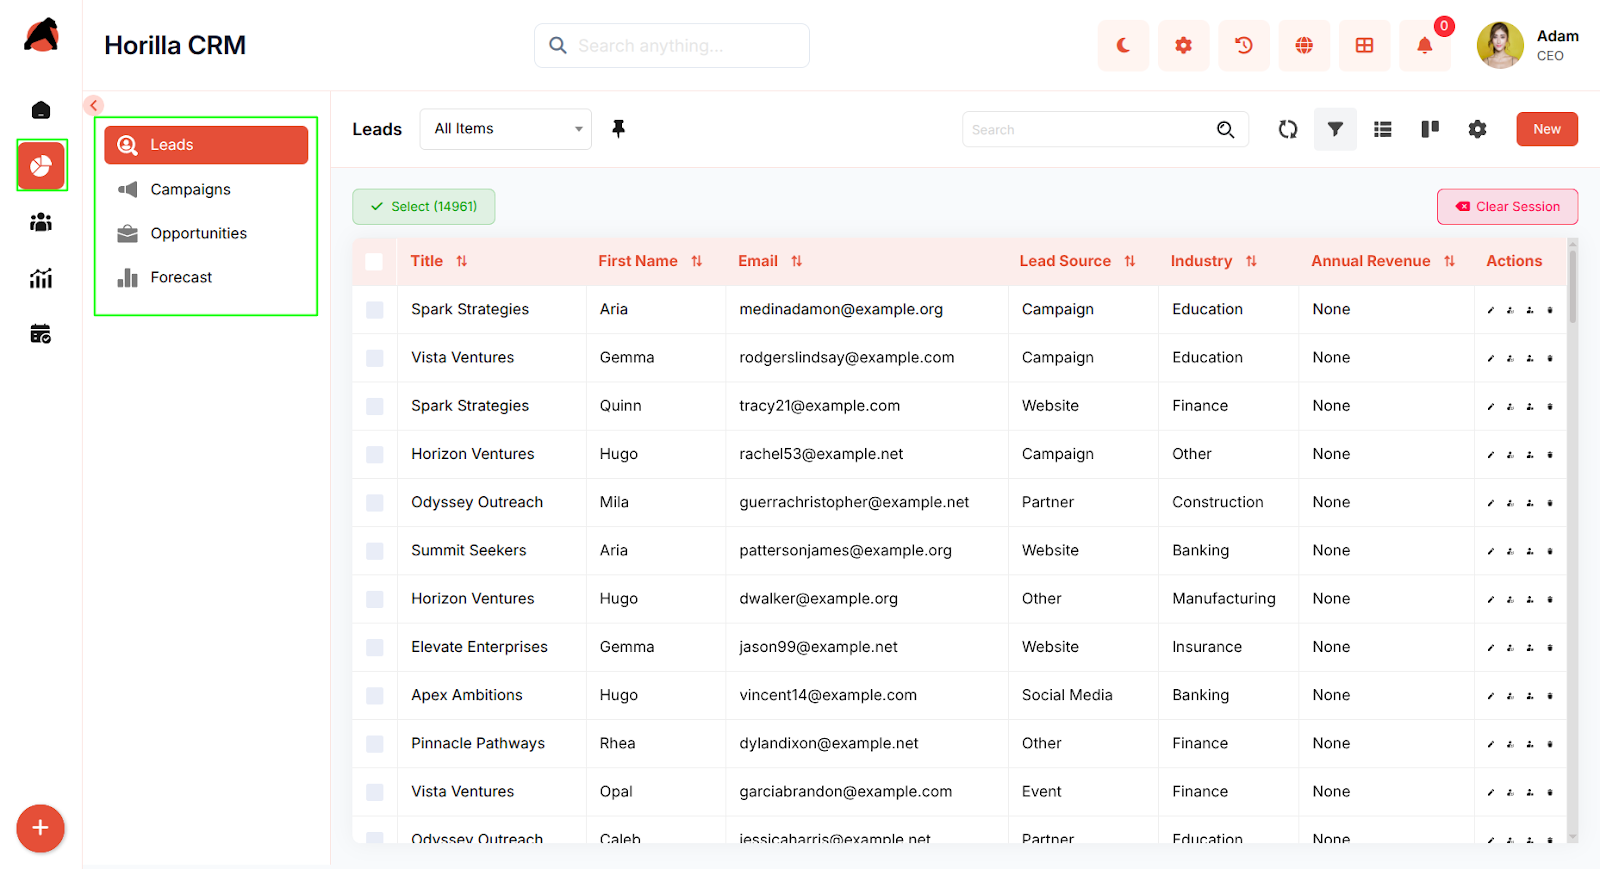Switch to the list view icon
The width and height of the screenshot is (1600, 869).
click(1383, 129)
